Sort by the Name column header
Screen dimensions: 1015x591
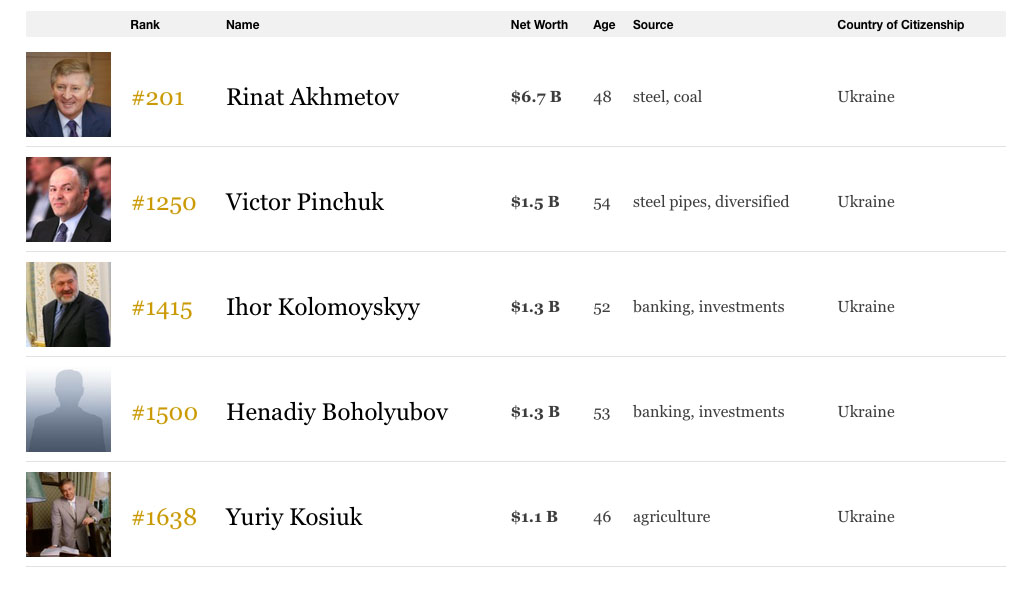pyautogui.click(x=243, y=25)
